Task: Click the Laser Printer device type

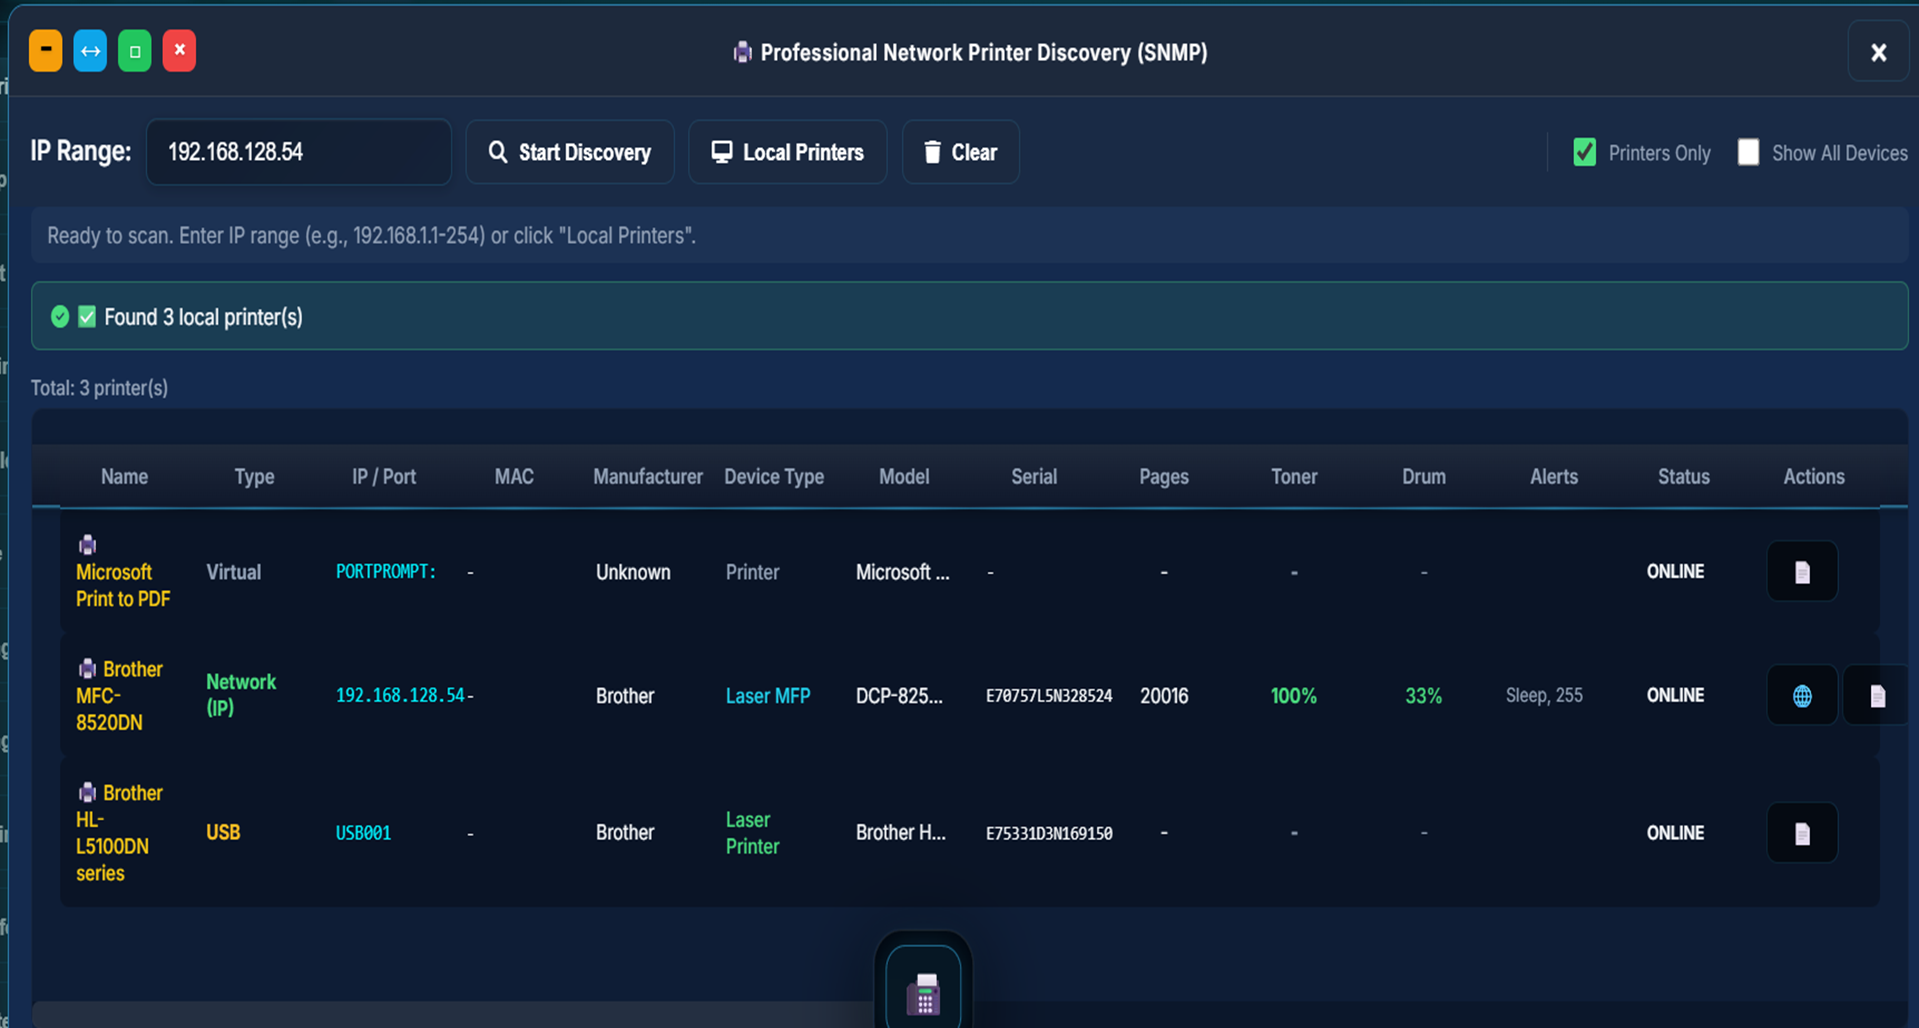Action: pyautogui.click(x=752, y=833)
